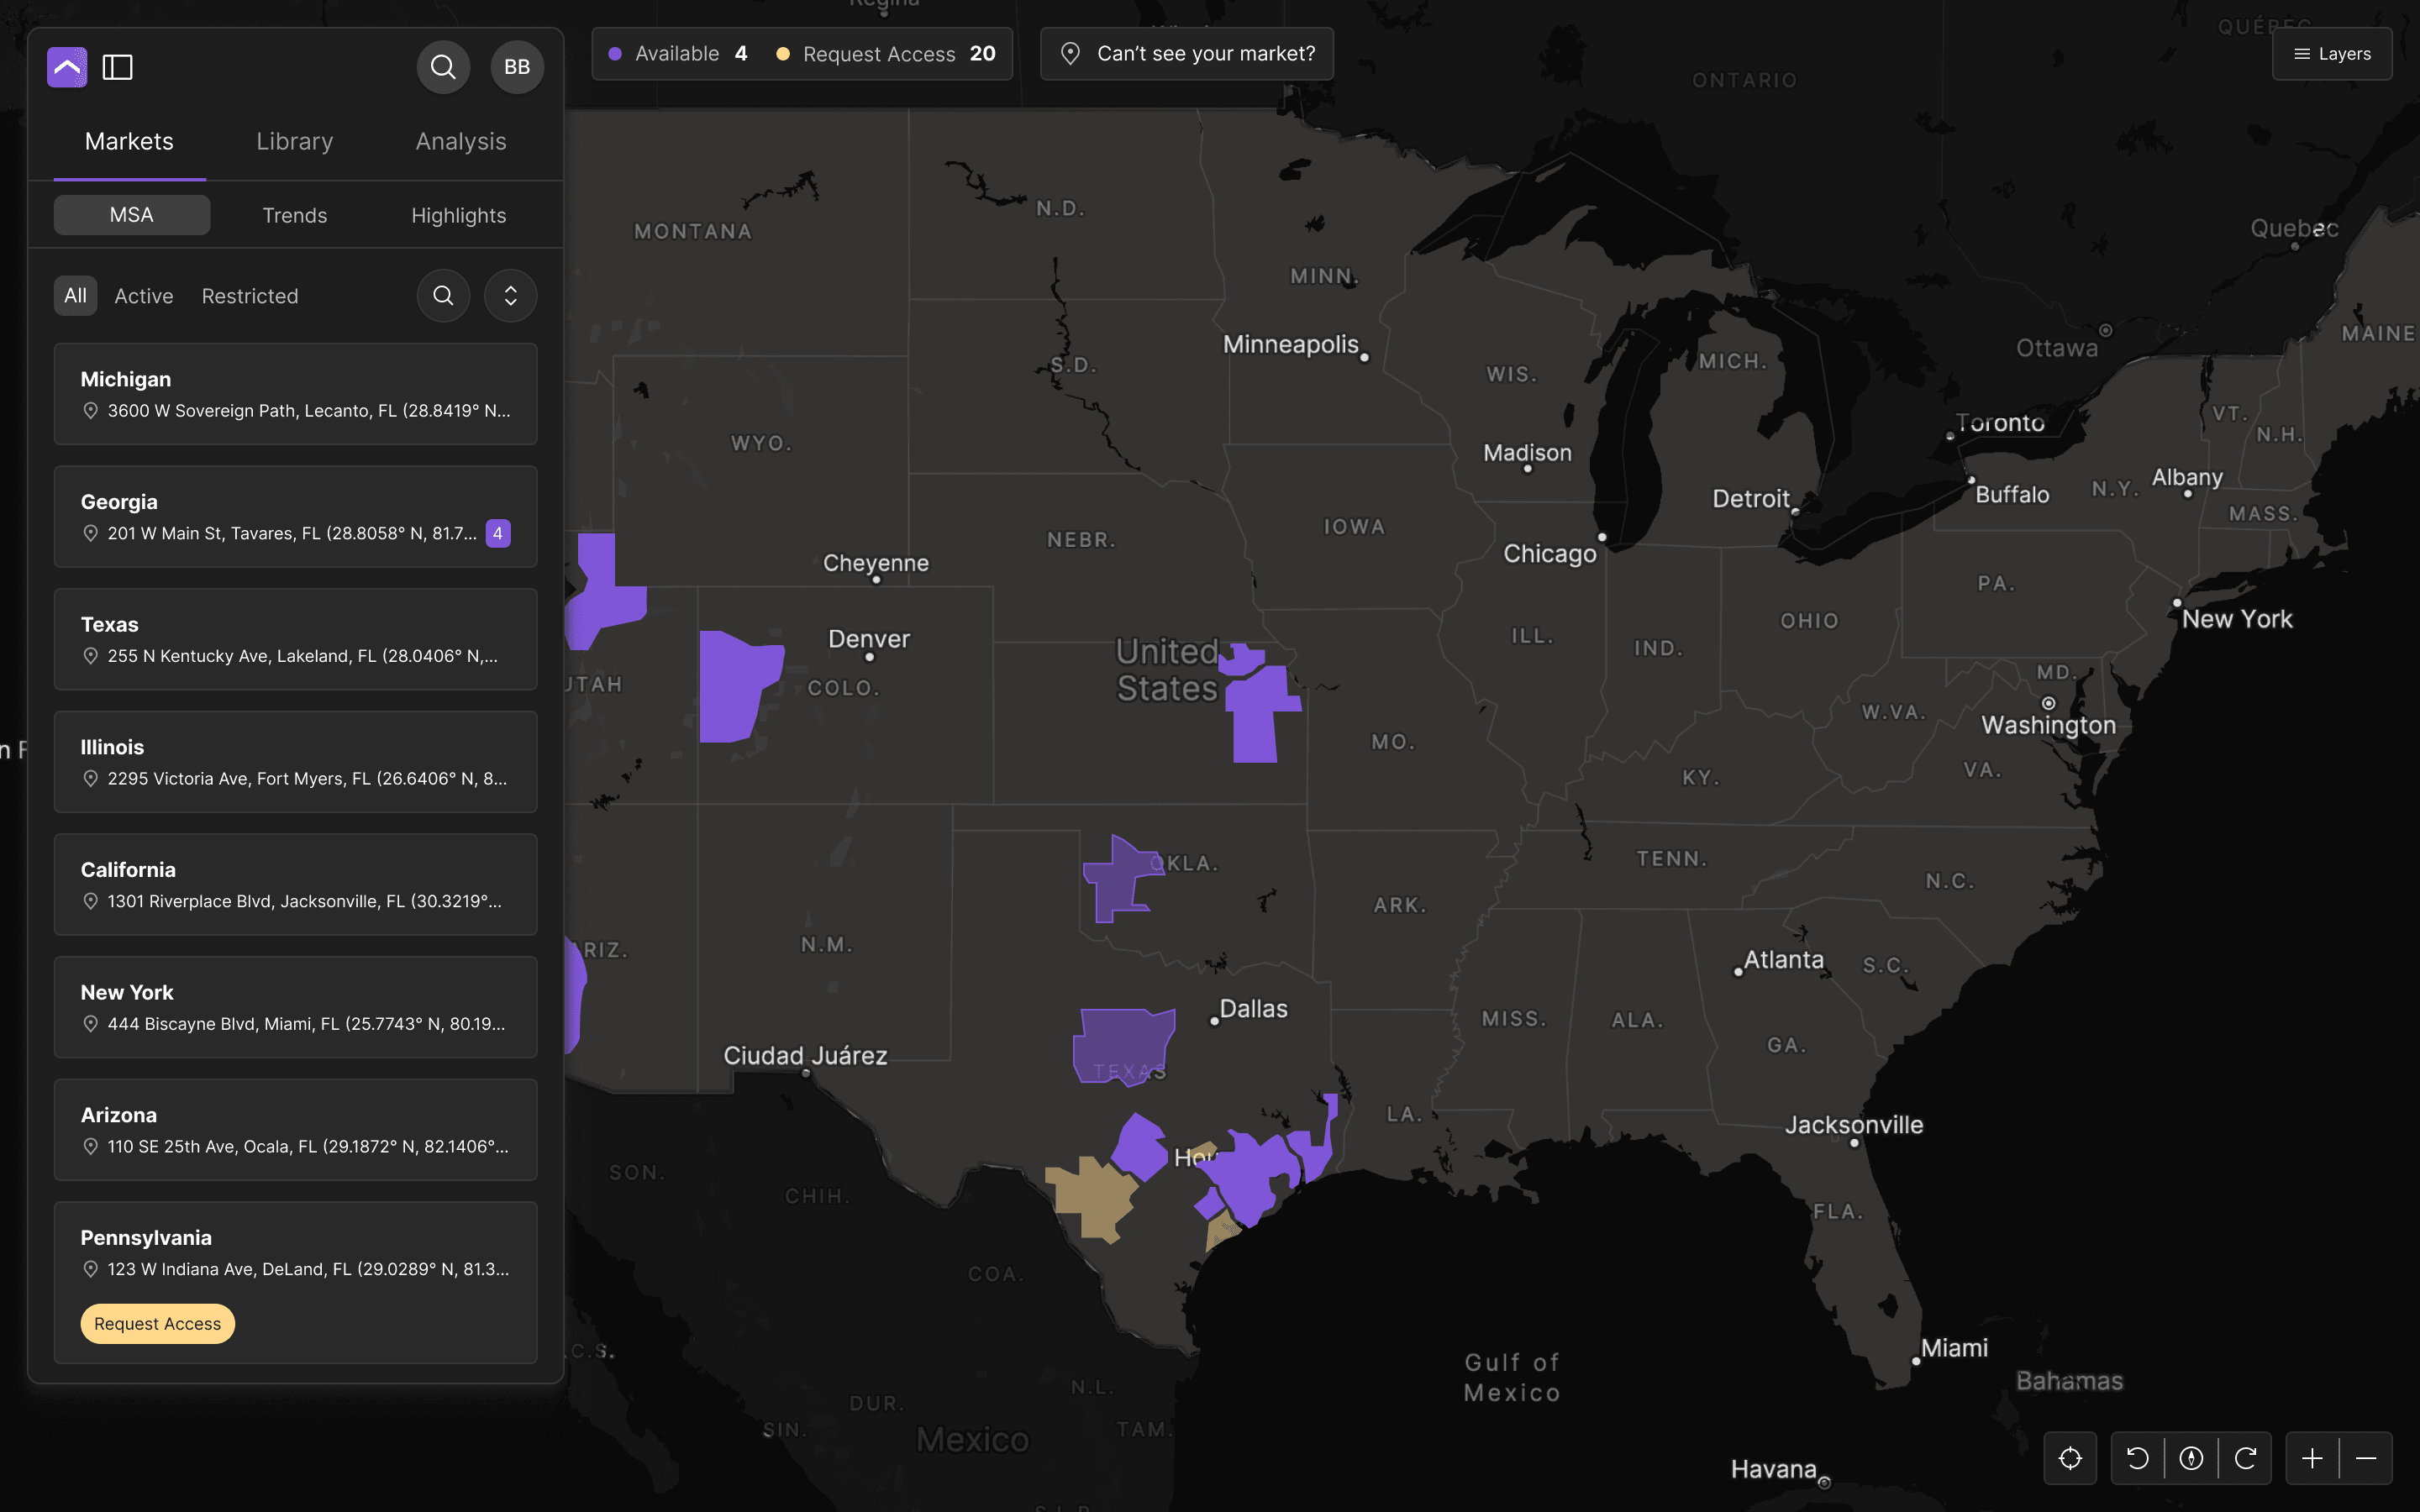The height and width of the screenshot is (1512, 2420).
Task: Click the location pin in Texas card
Action: click(x=90, y=656)
